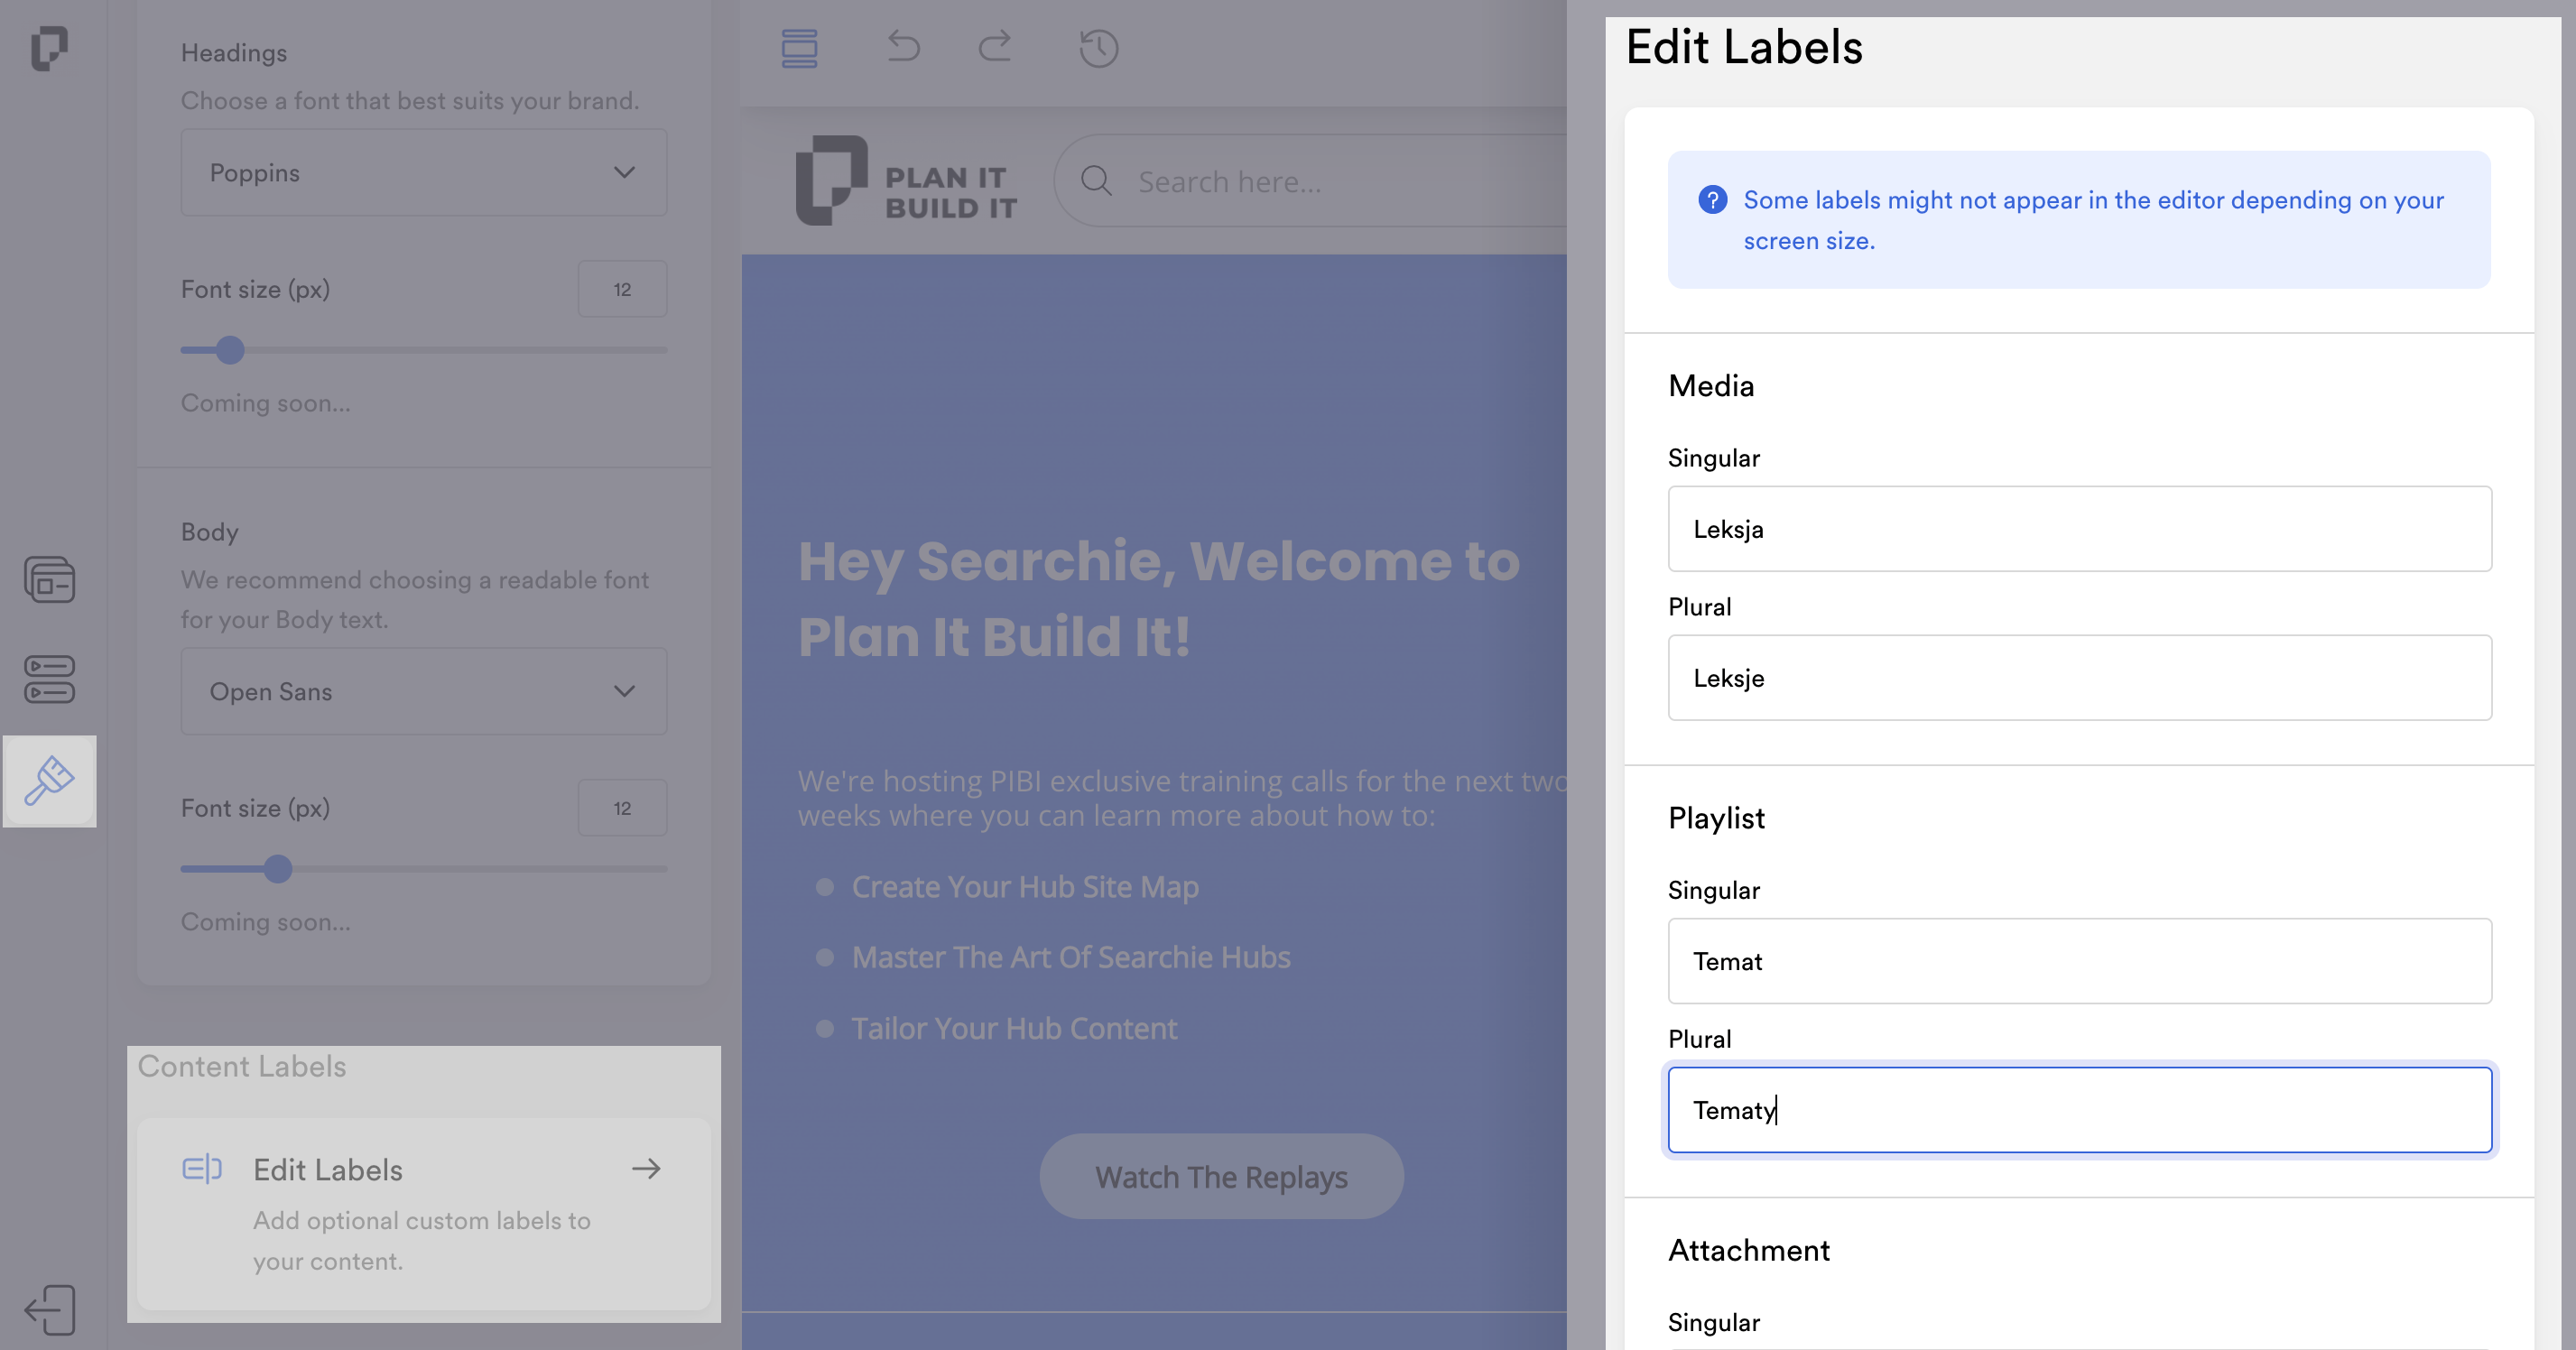Click the Watch The Replays button

point(1221,1177)
